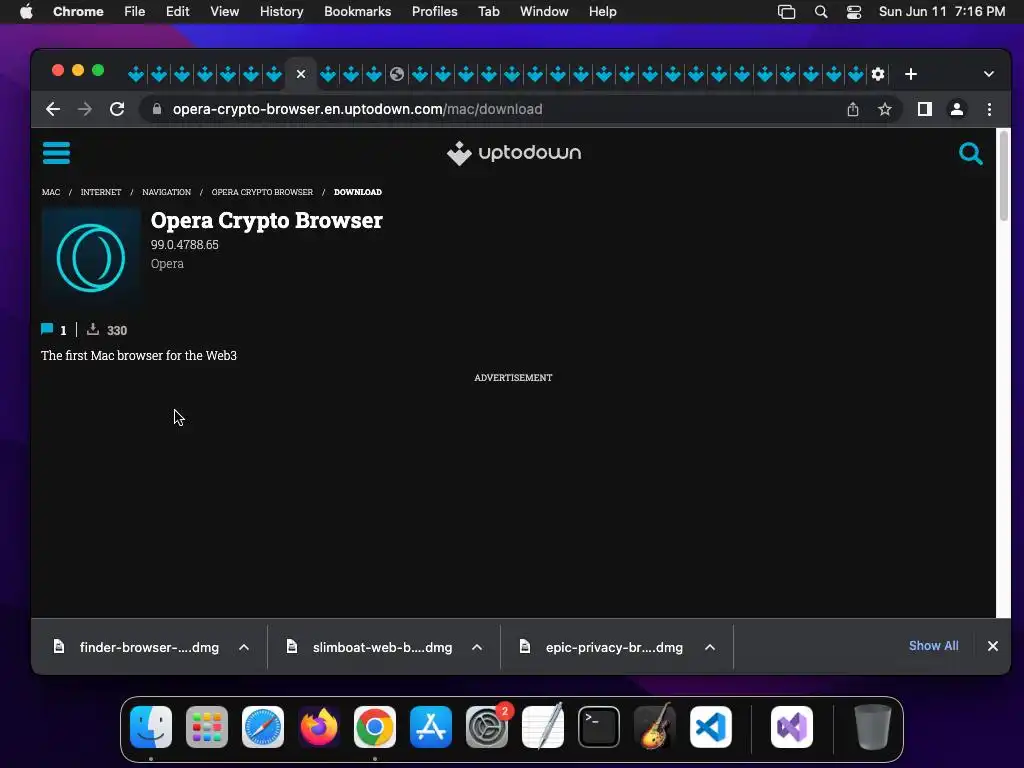Viewport: 1024px width, 768px height.
Task: Click the share page icon
Action: point(853,109)
